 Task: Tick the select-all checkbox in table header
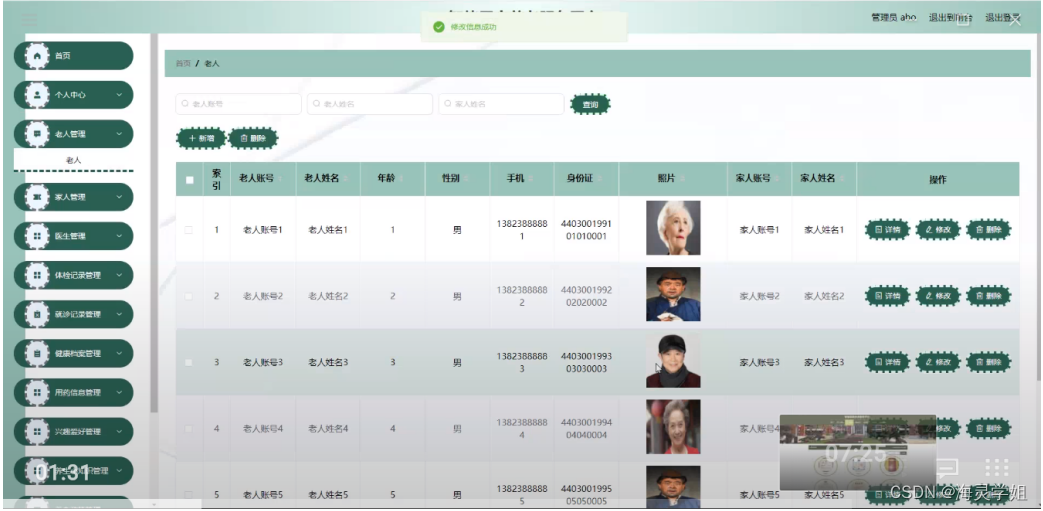coord(190,180)
